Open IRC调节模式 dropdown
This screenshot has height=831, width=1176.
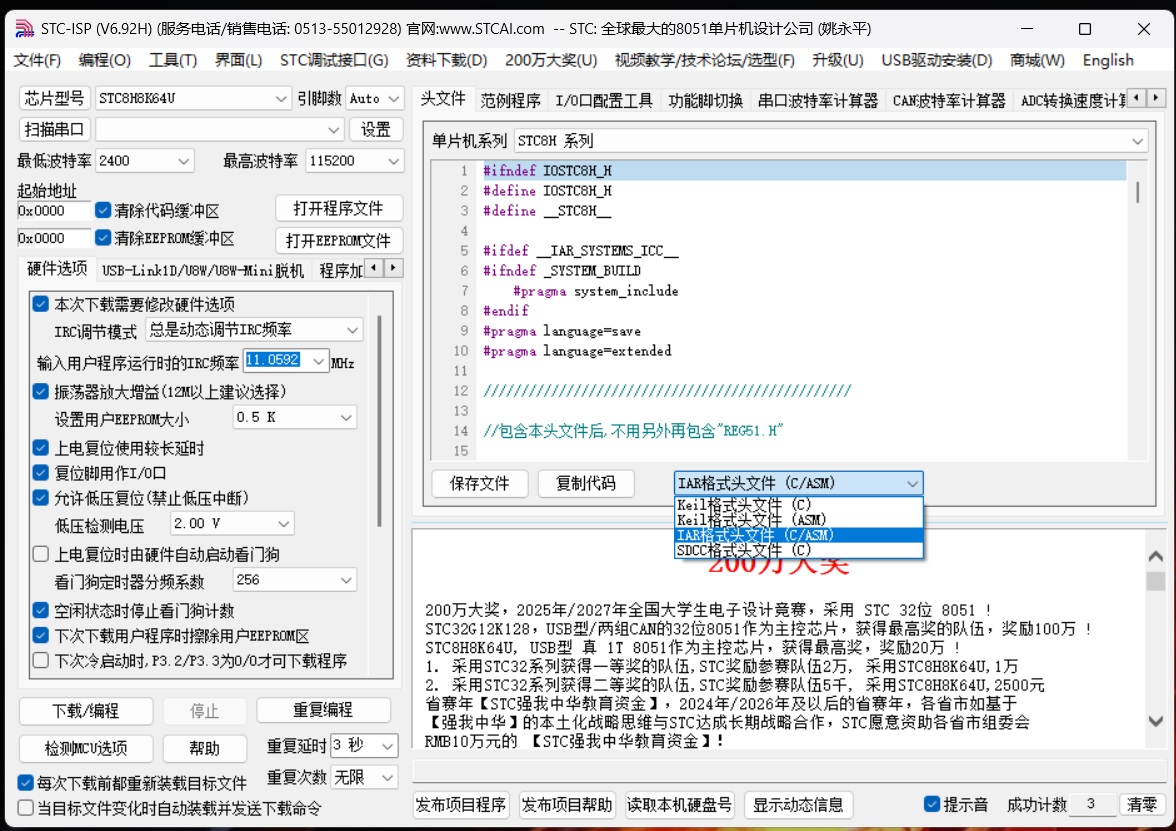[254, 329]
